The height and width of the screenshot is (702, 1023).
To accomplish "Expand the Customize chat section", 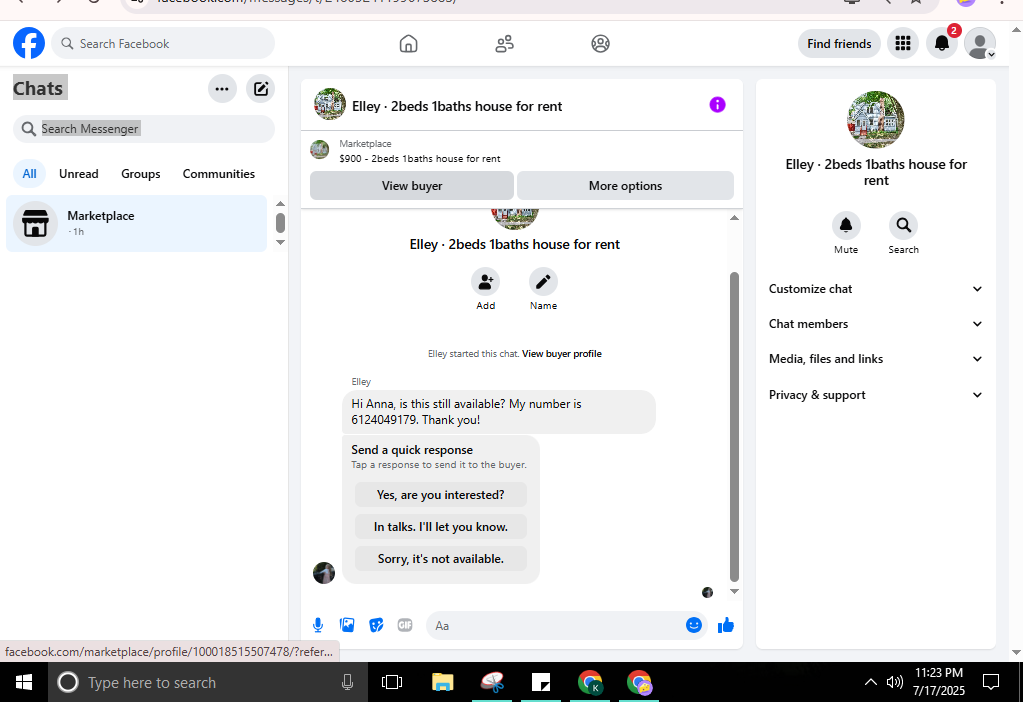I will pos(876,289).
